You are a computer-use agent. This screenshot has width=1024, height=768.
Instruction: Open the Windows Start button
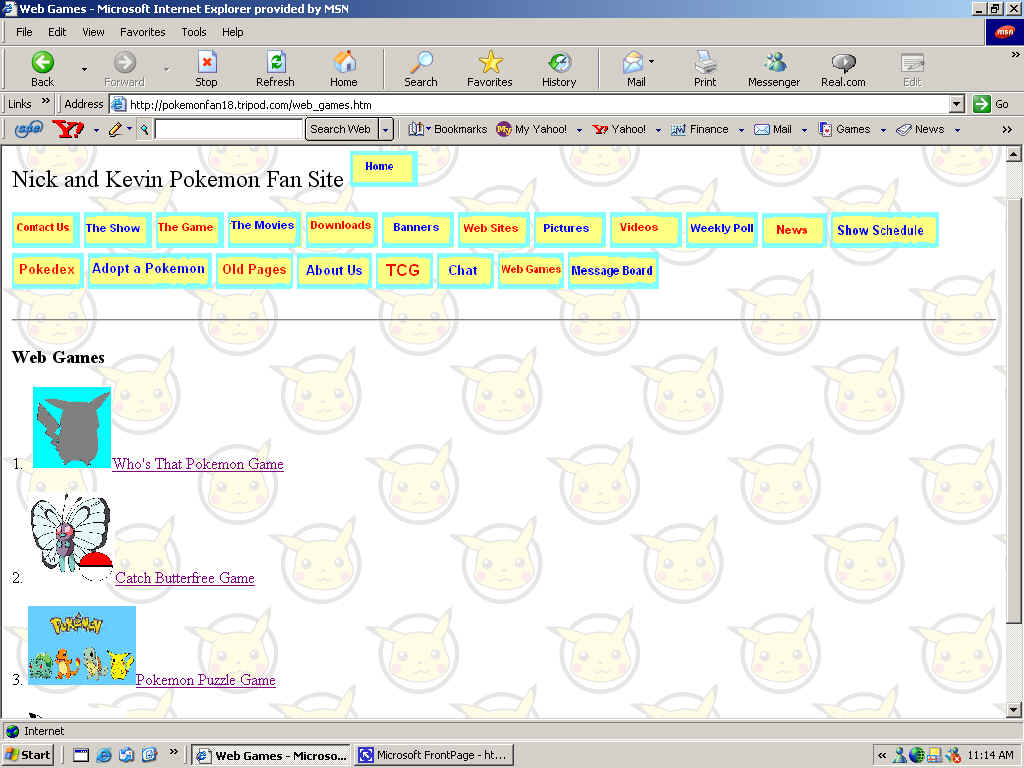pos(28,755)
